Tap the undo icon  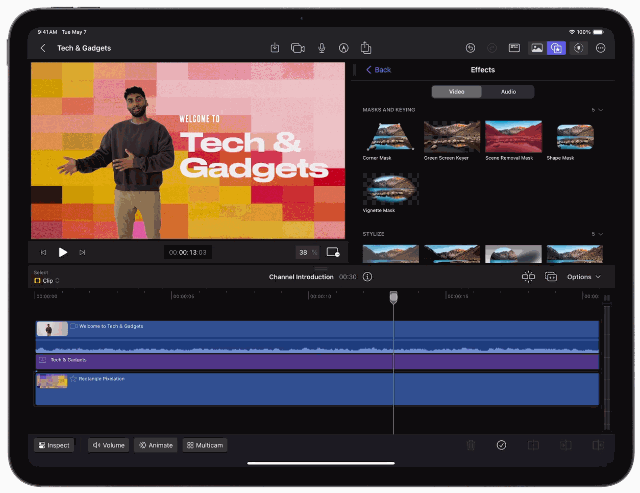pyautogui.click(x=470, y=48)
